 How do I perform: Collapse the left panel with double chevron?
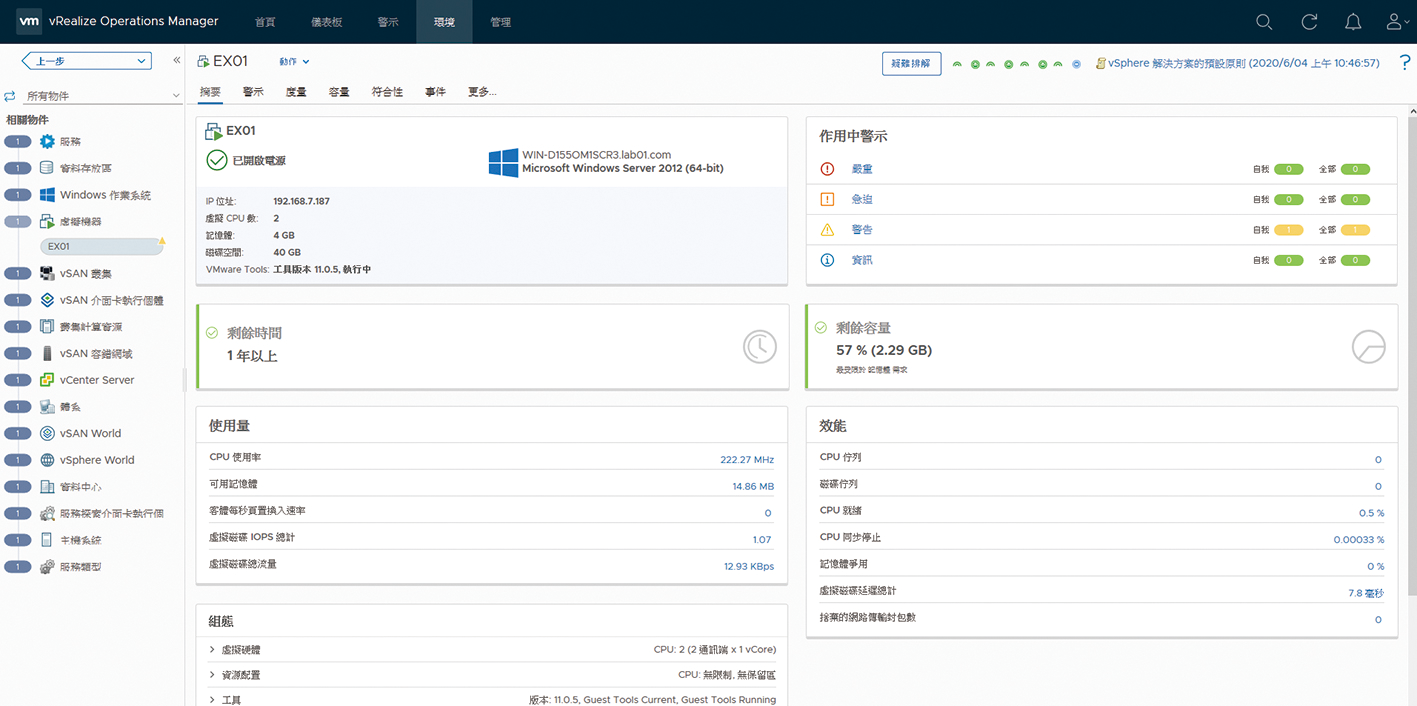(177, 60)
